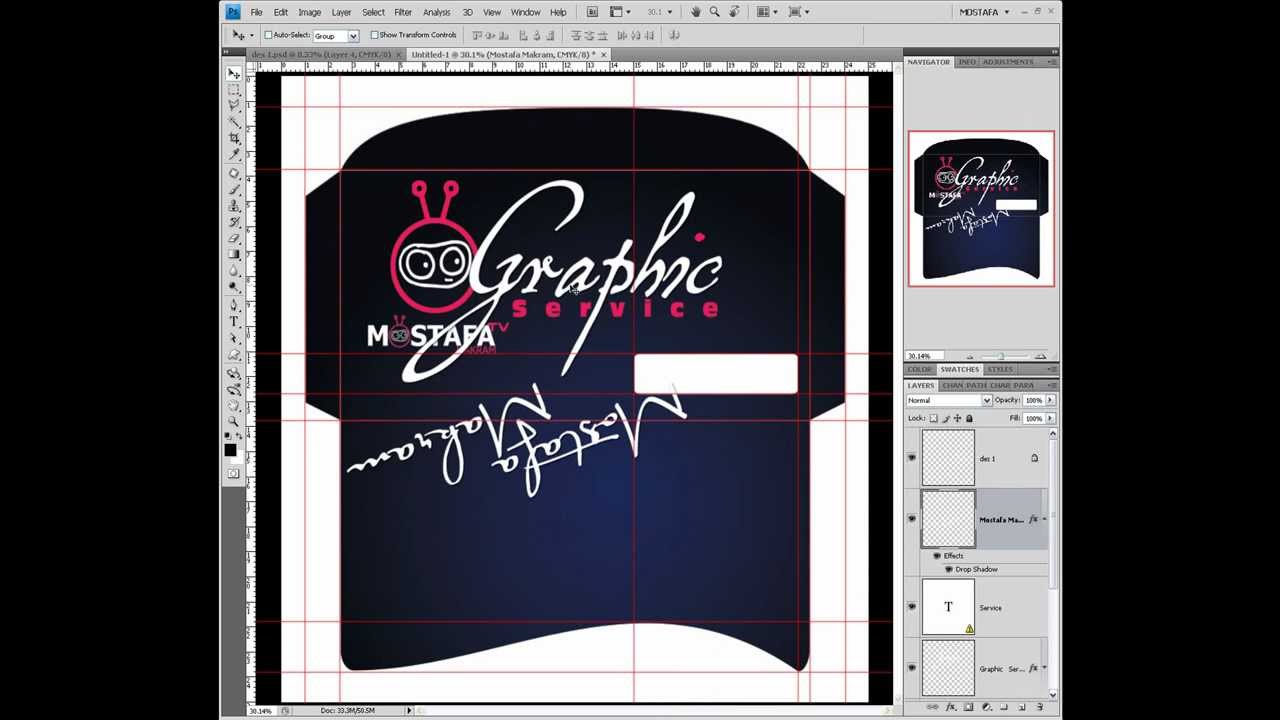Switch to the INFO panel tab

point(966,62)
